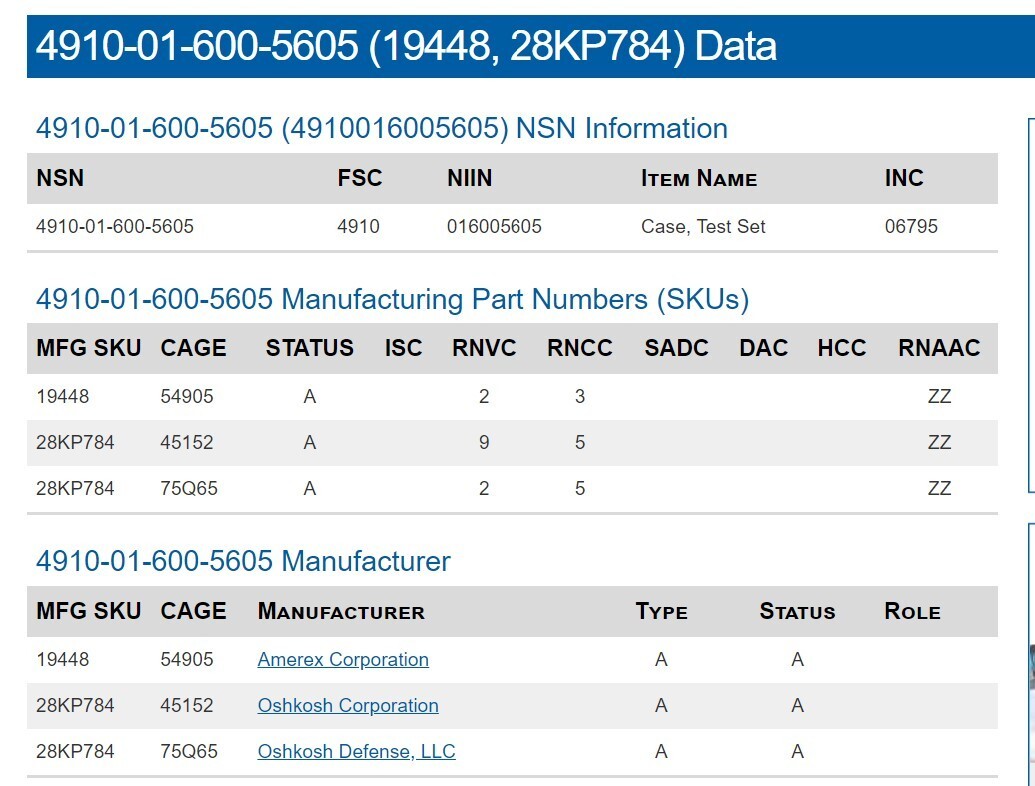Screen dimensions: 1035x786
Task: Click the page title '4910-01-600-5605 (19448, 28KP784) Data'
Action: click(x=406, y=46)
